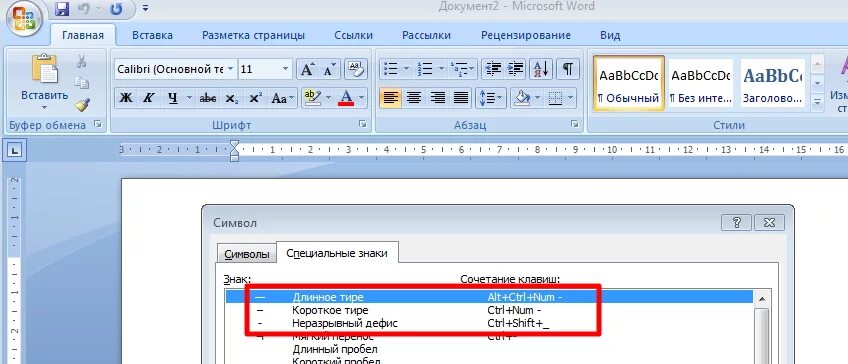
Task: Select the Format Painter brush
Action: 82,104
